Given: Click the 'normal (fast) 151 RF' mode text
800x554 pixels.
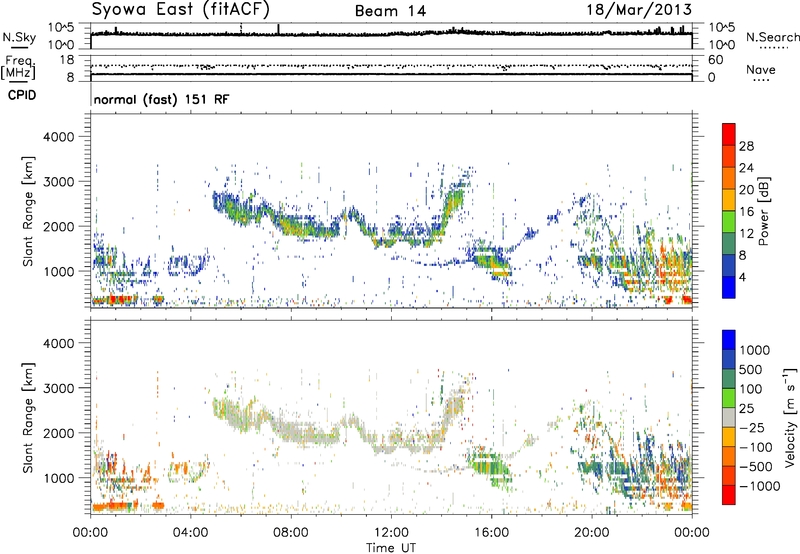Looking at the screenshot, I should [x=162, y=99].
